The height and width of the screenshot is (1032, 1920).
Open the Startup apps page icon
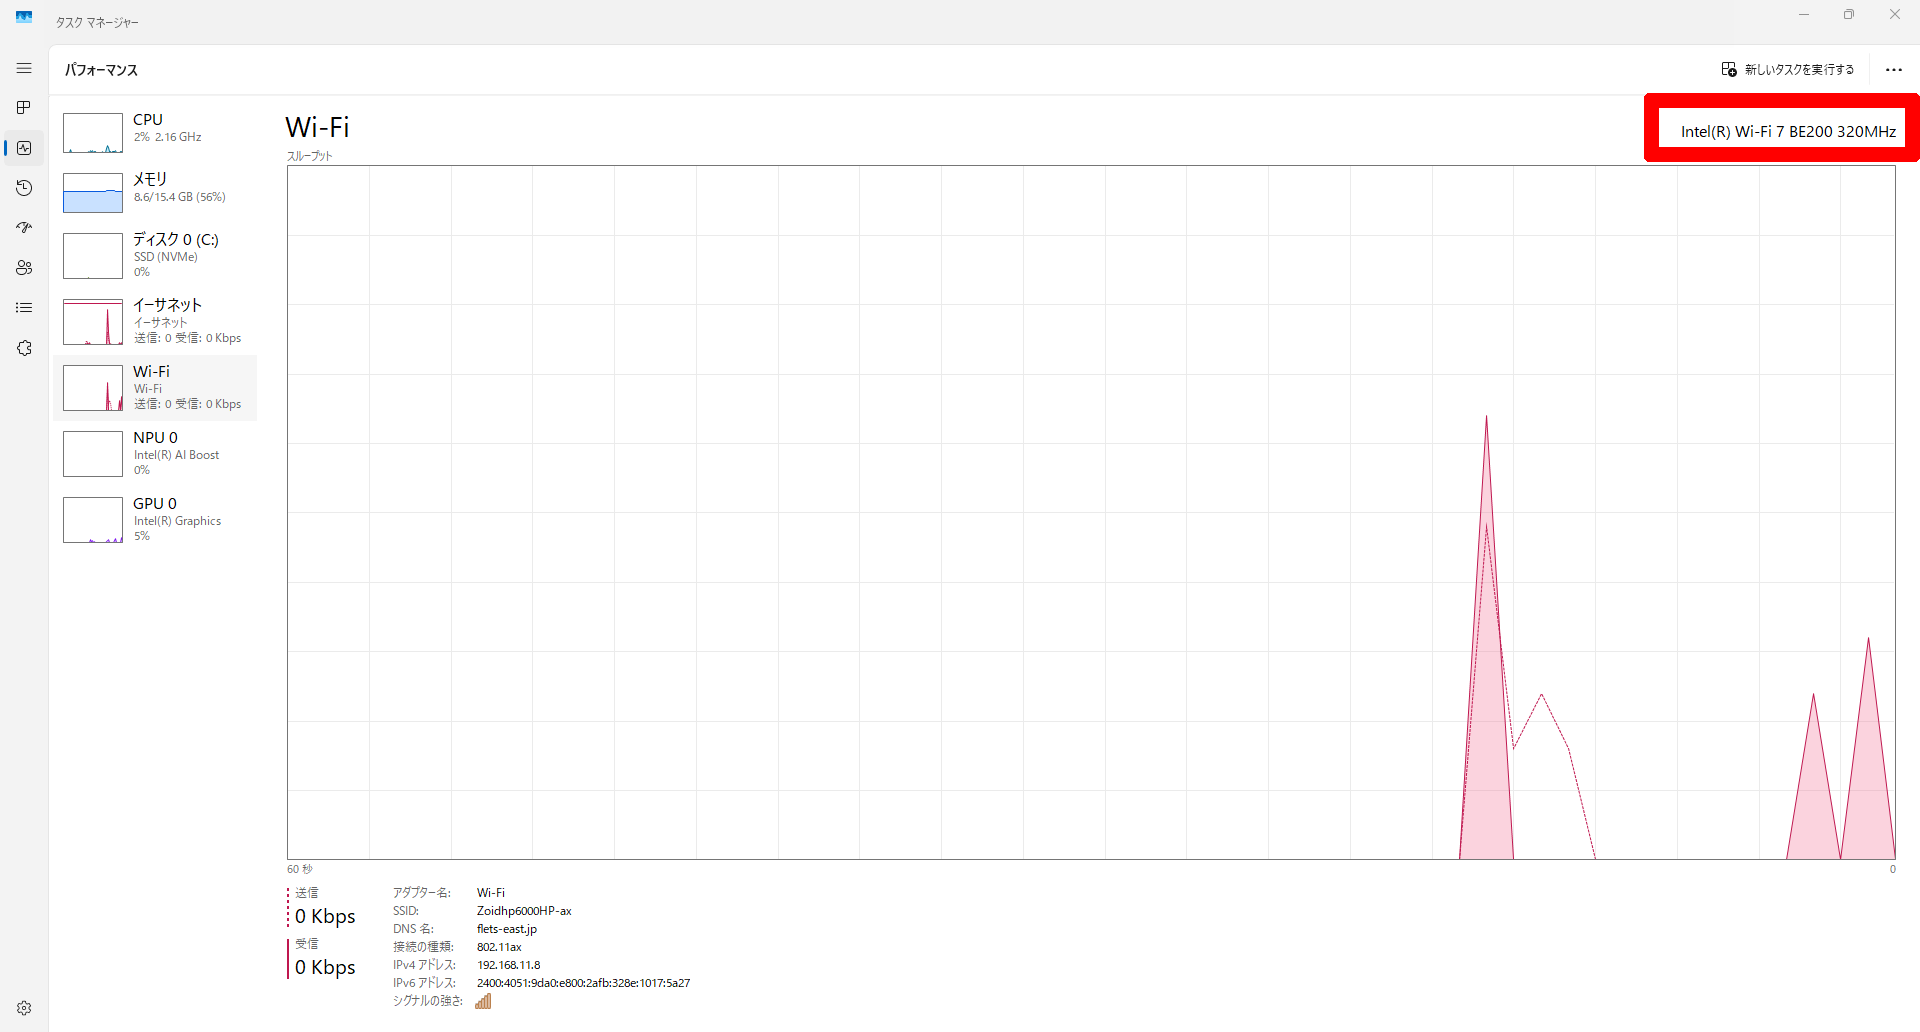(24, 228)
